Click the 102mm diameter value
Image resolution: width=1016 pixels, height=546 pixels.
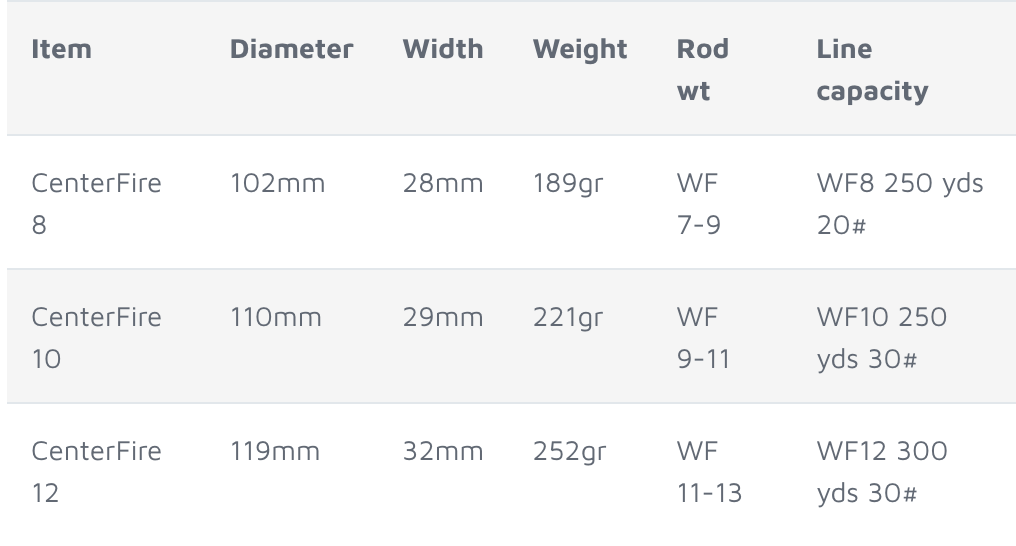coord(277,183)
